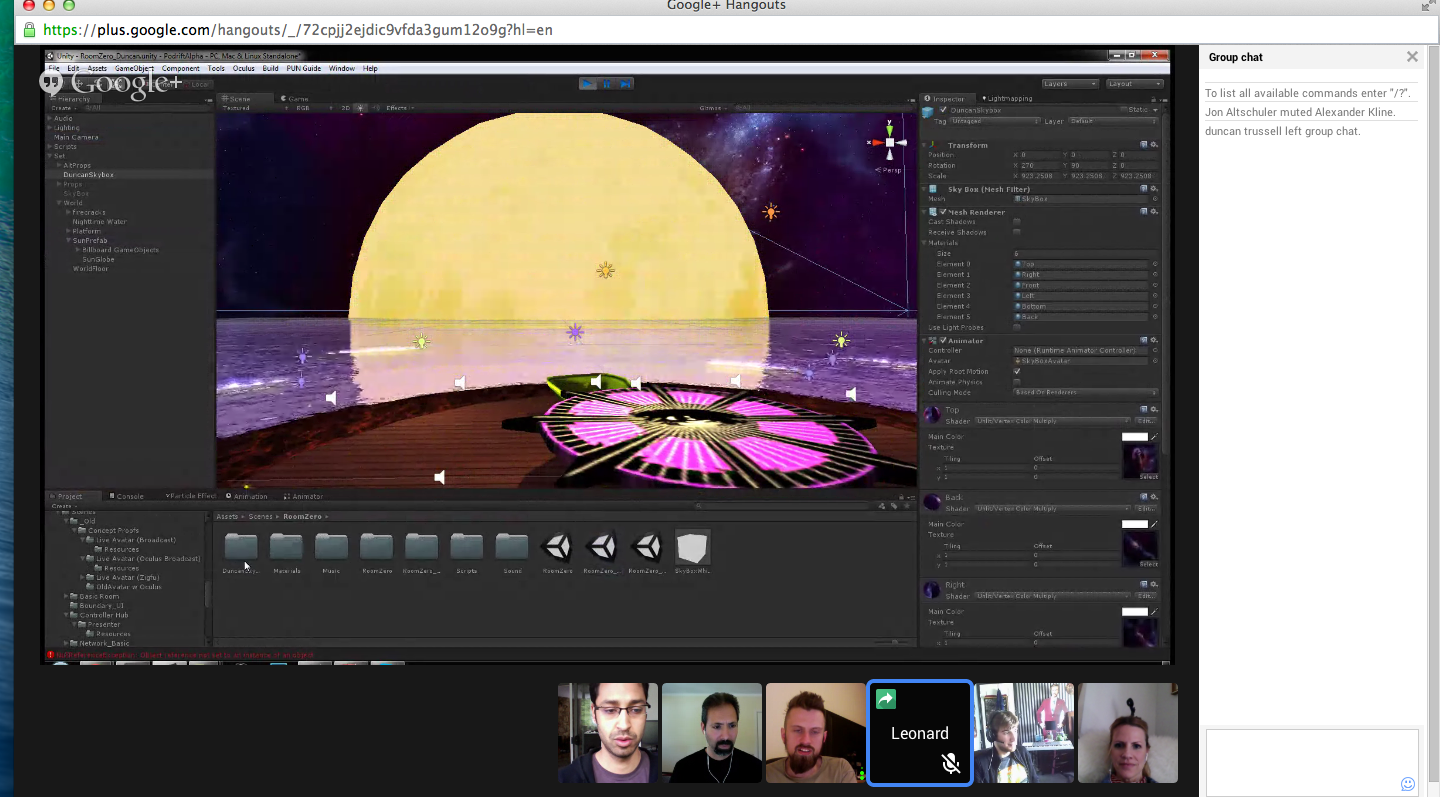The image size is (1440, 797).
Task: Pick object for Mesh SkyBox field circle
Action: pyautogui.click(x=1154, y=199)
